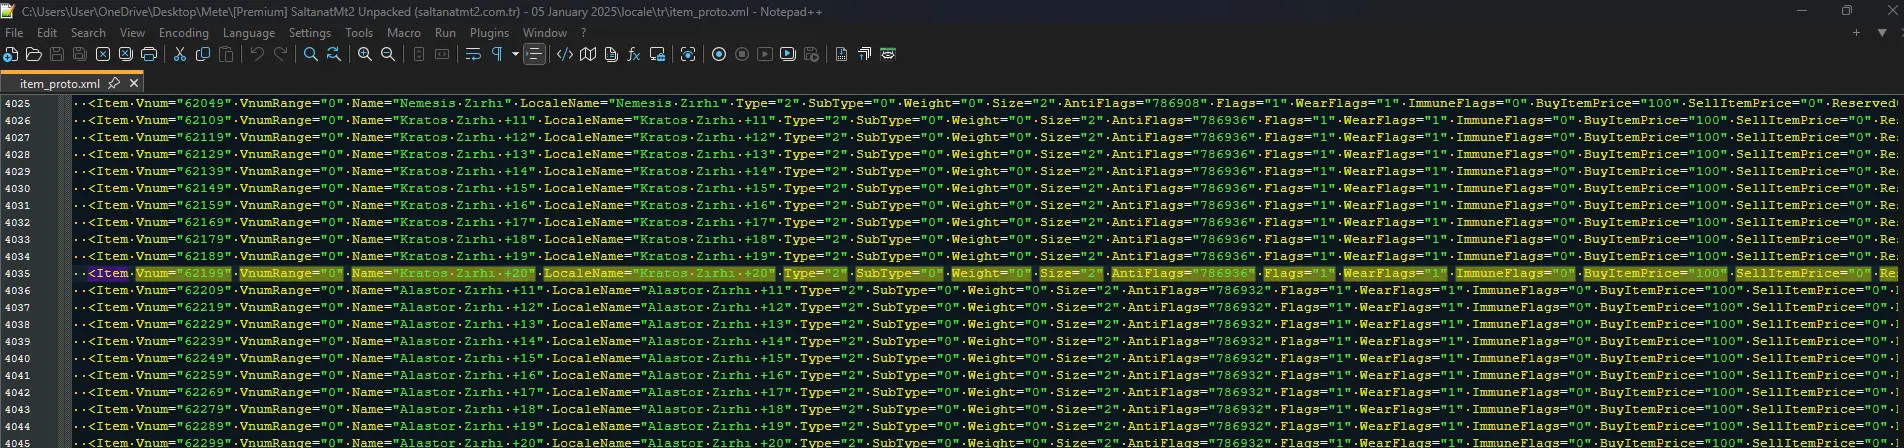The height and width of the screenshot is (448, 1904).
Task: Zoom in on the editor text
Action: pos(365,54)
